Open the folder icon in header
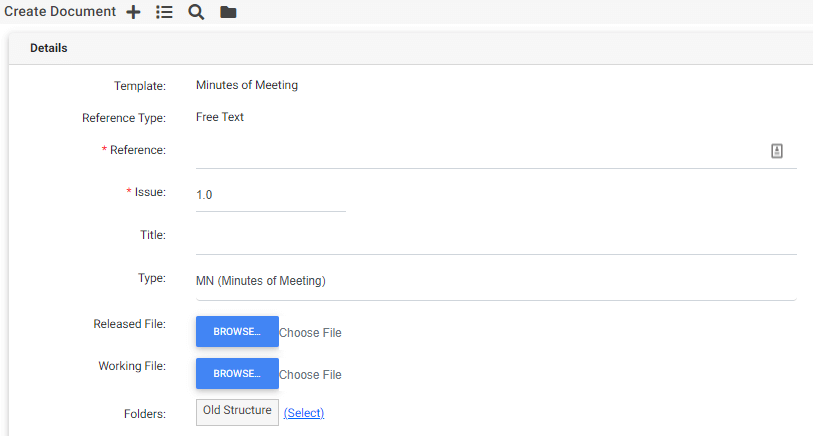The width and height of the screenshot is (813, 436). click(228, 12)
